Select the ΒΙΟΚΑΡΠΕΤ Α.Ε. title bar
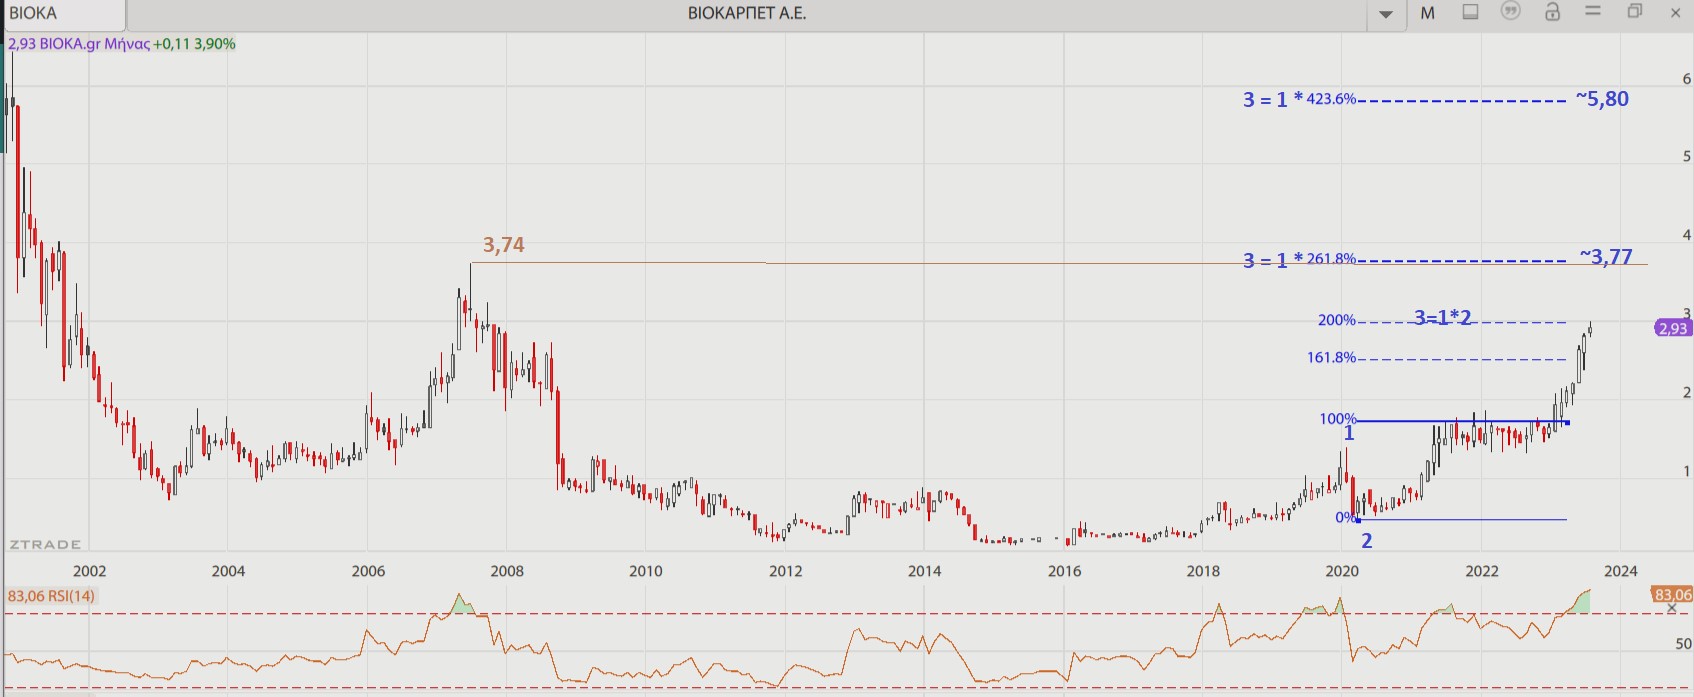This screenshot has width=1694, height=697. (746, 14)
